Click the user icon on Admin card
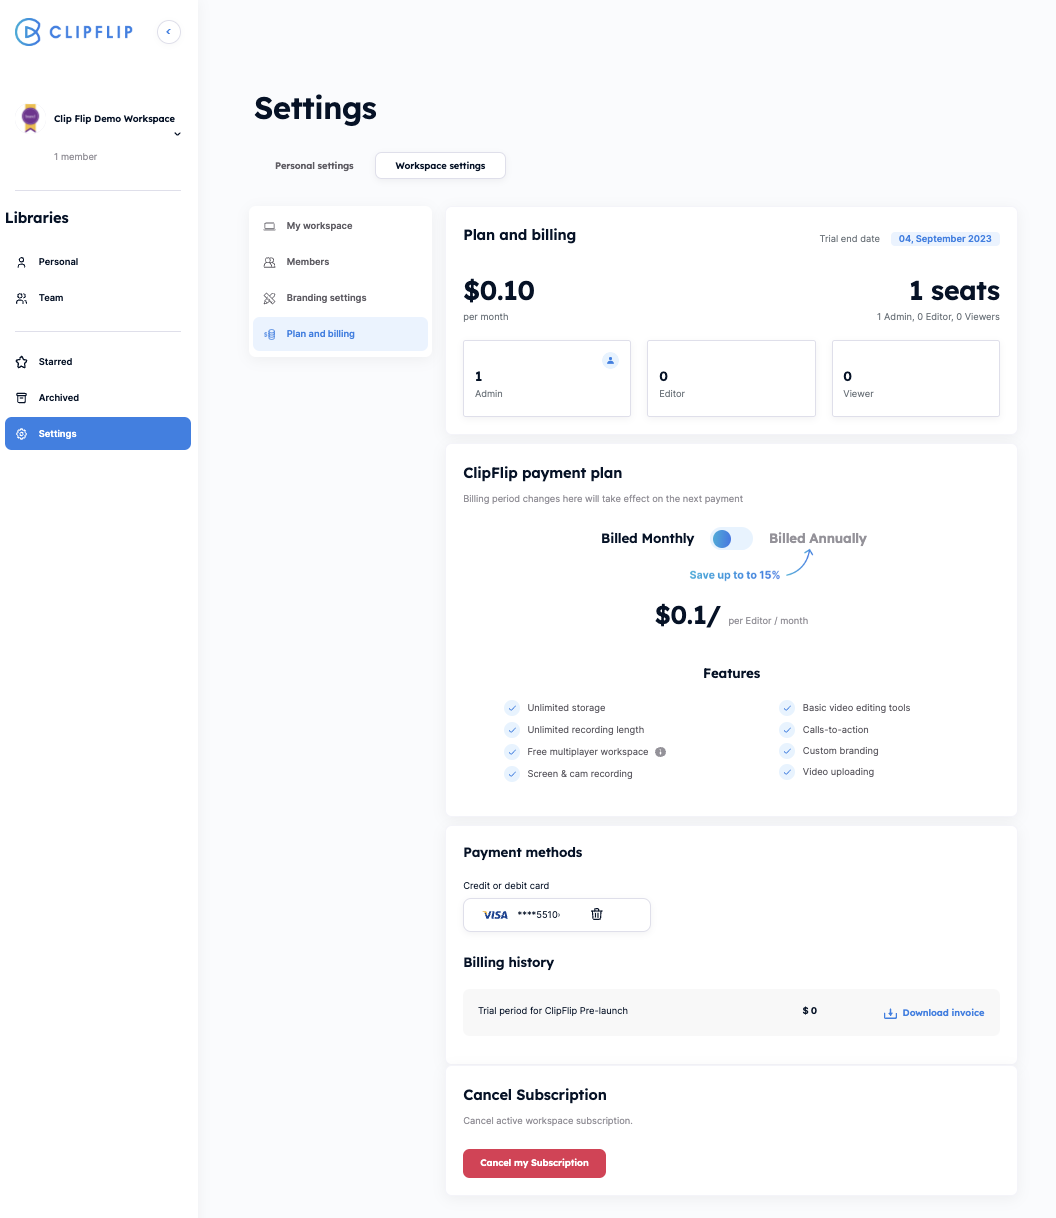Screen dimensions: 1056x1218 point(611,360)
